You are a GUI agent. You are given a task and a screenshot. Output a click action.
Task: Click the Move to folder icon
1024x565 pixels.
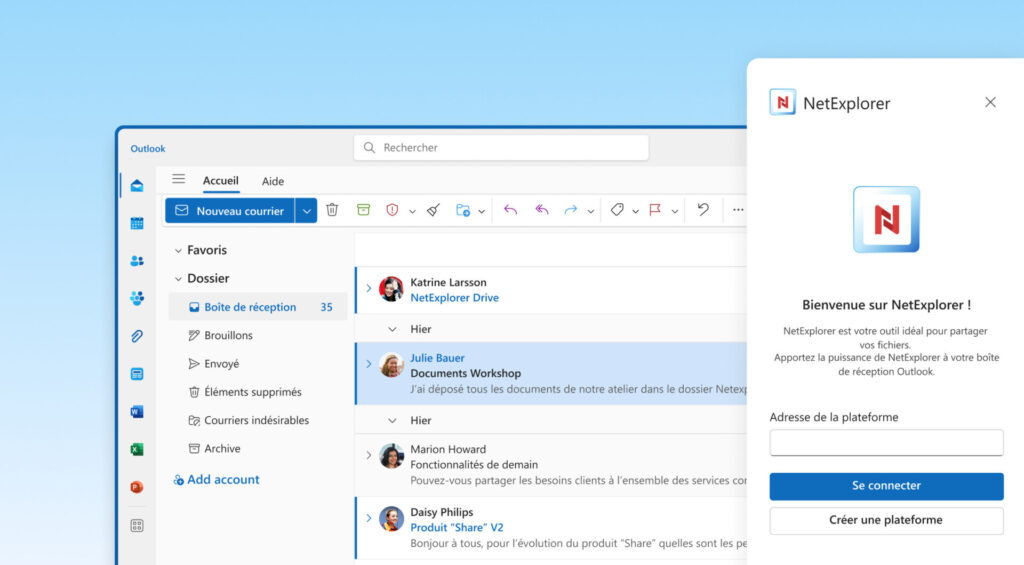463,210
